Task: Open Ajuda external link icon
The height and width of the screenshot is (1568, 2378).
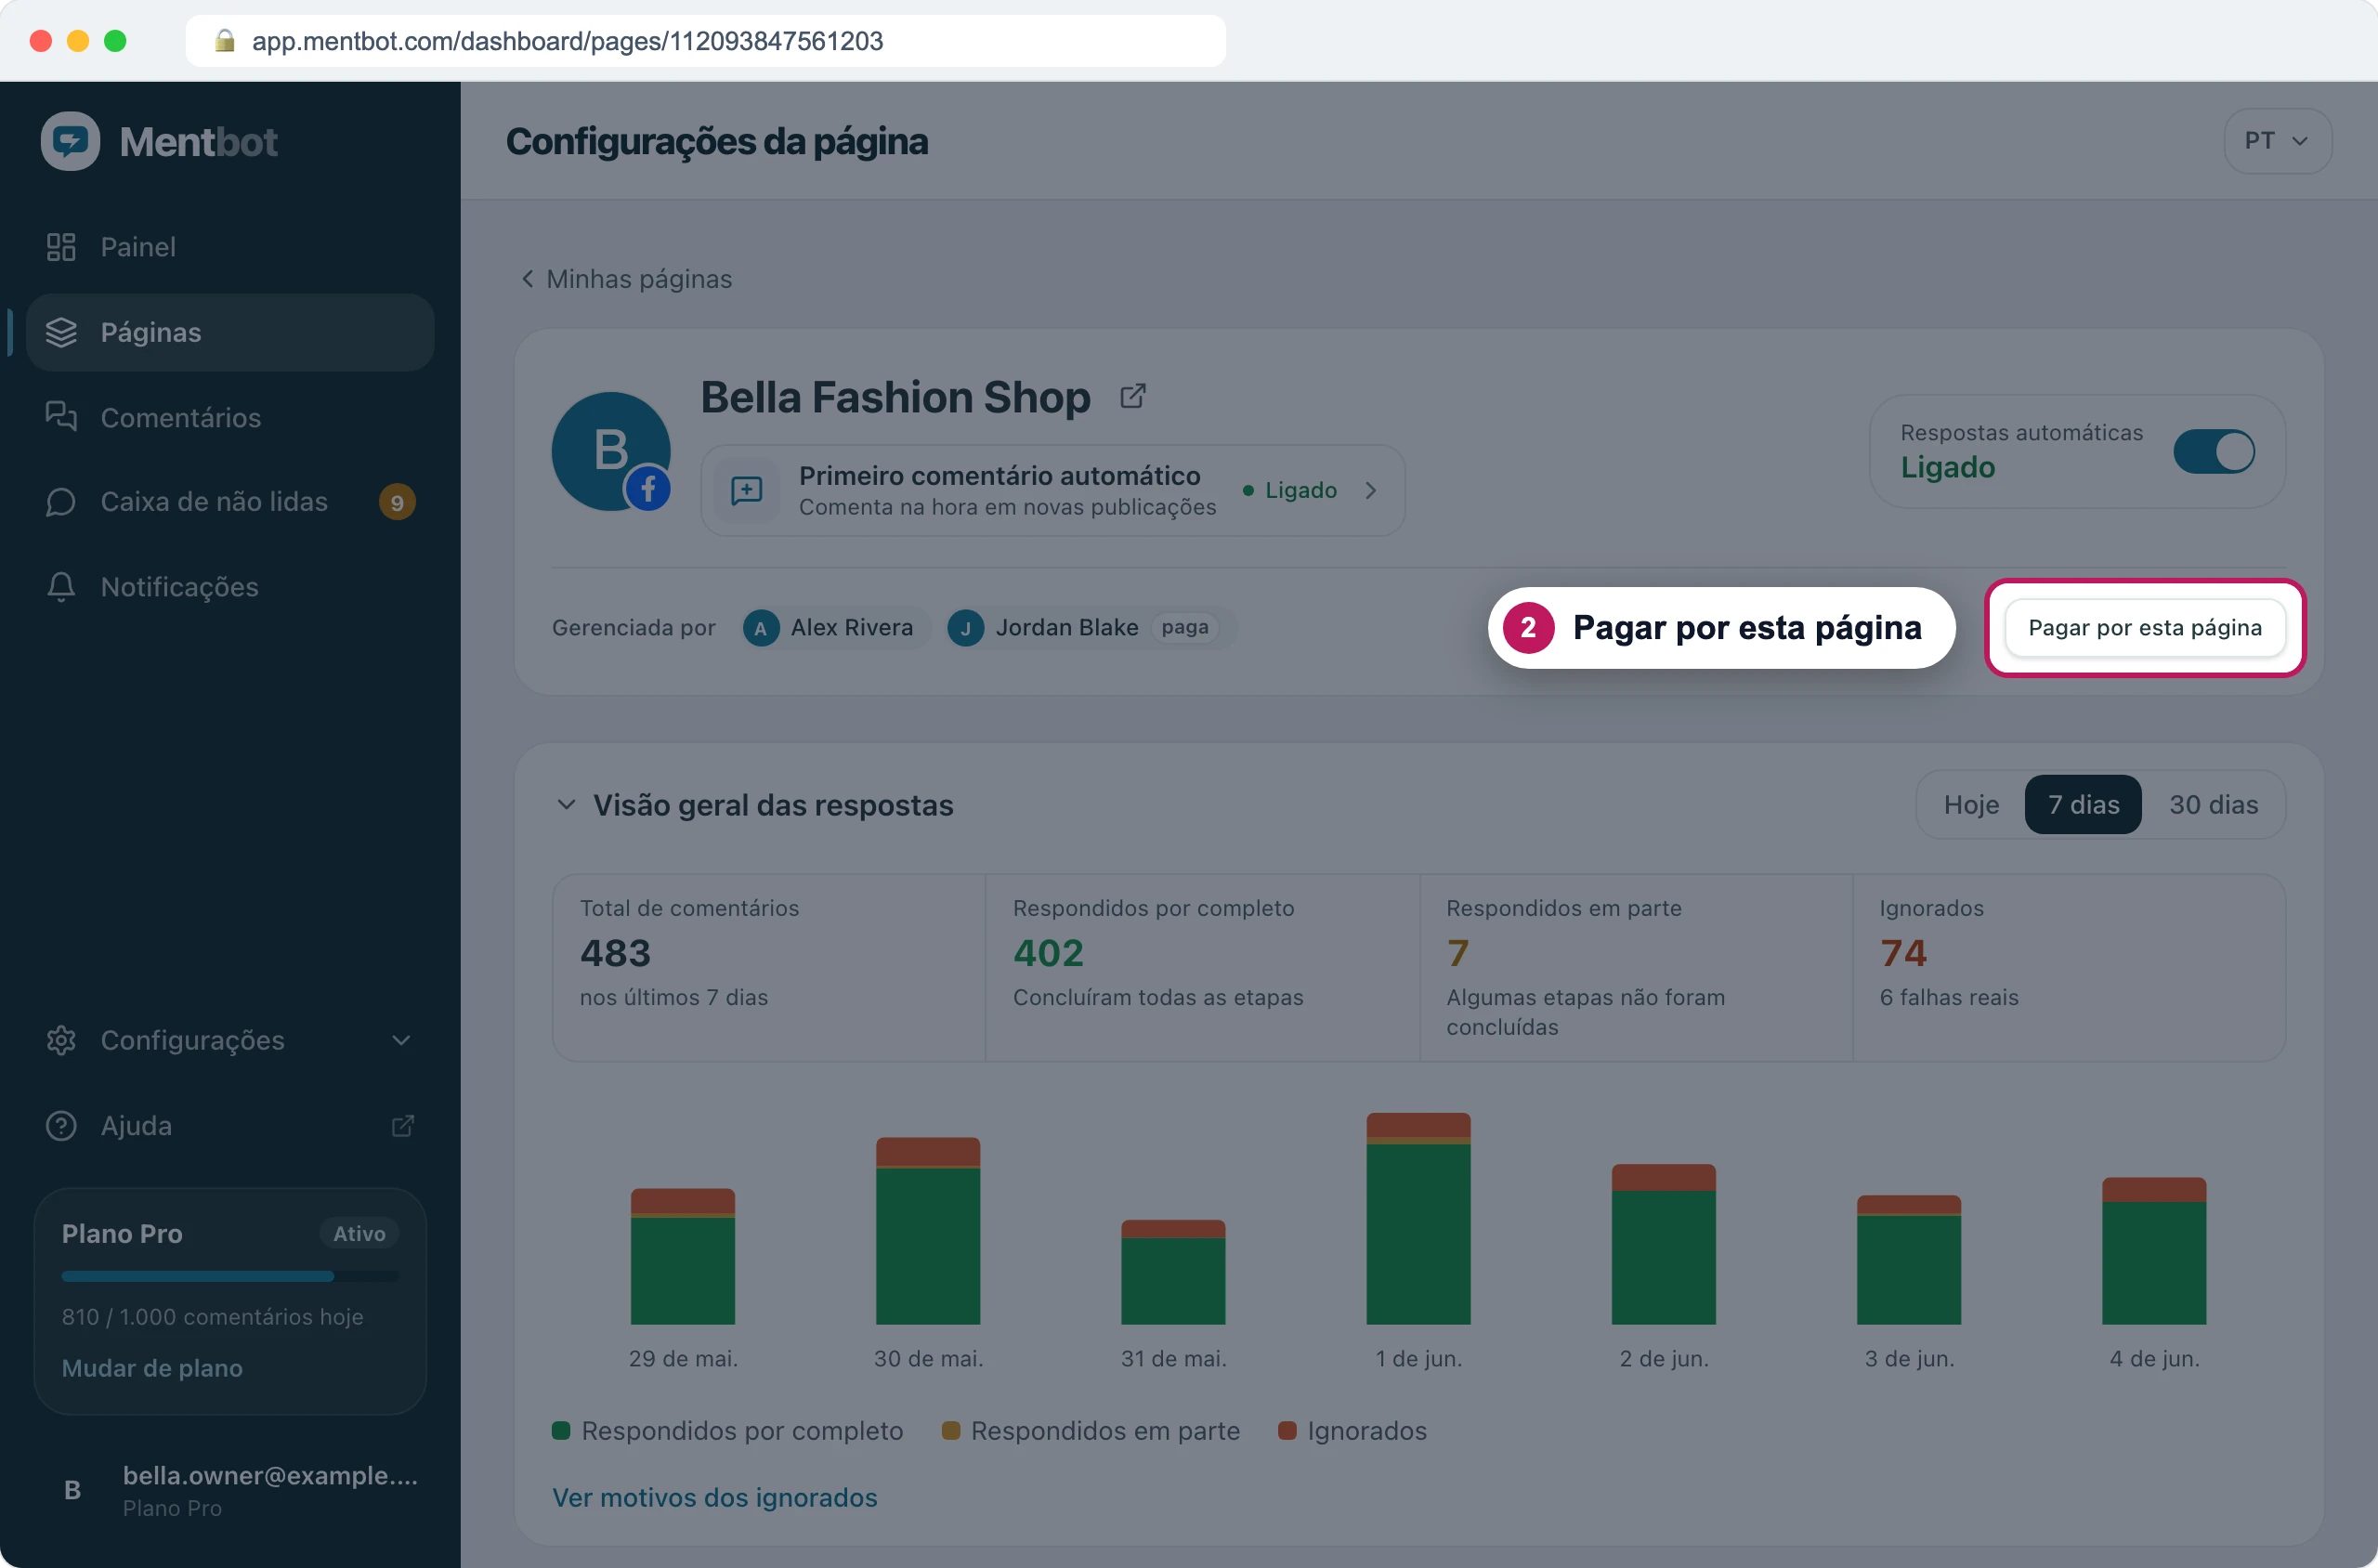Action: [x=402, y=1126]
